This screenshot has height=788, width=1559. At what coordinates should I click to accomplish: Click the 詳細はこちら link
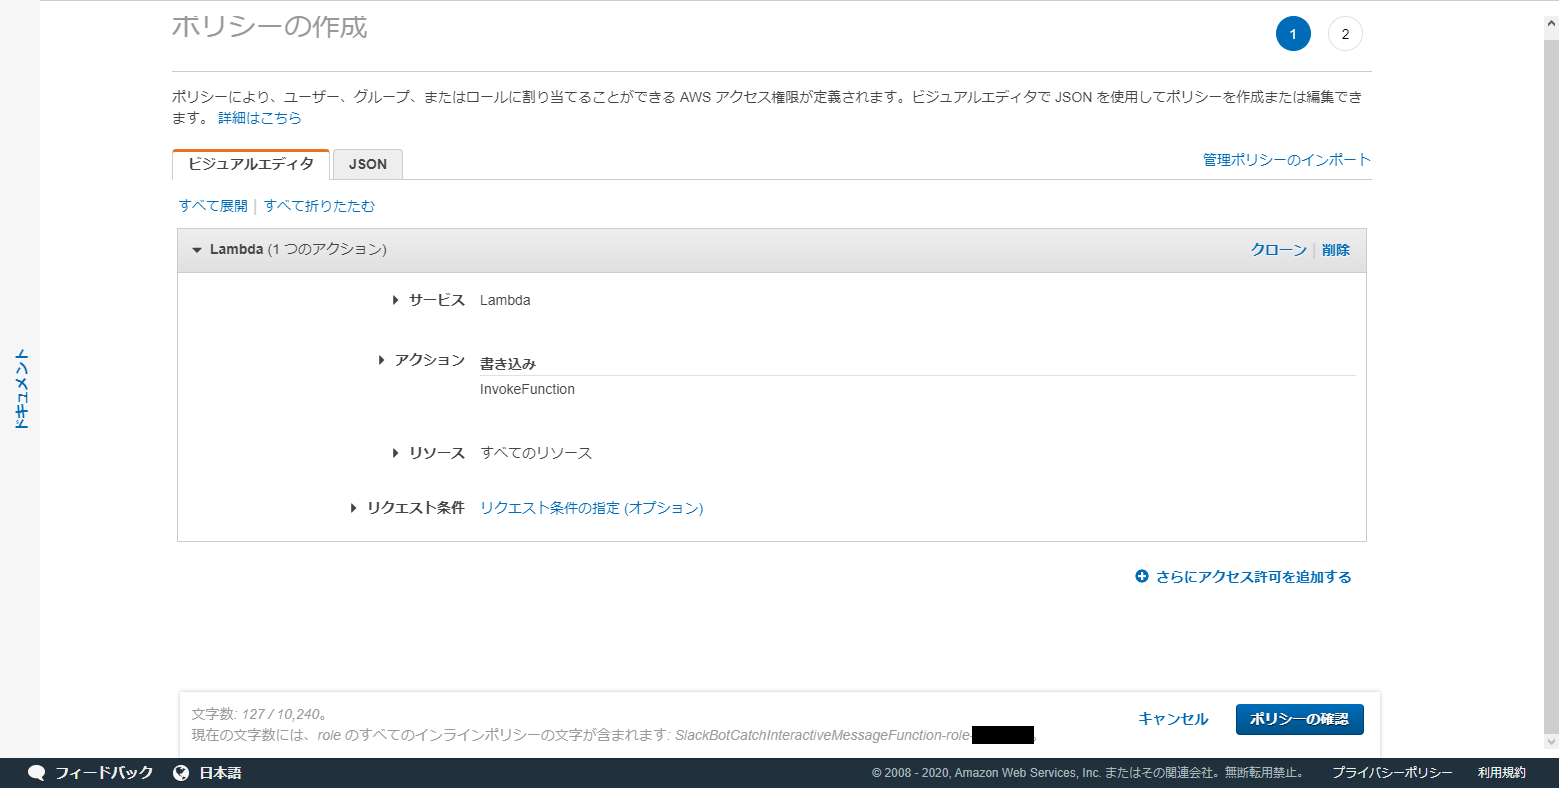260,118
